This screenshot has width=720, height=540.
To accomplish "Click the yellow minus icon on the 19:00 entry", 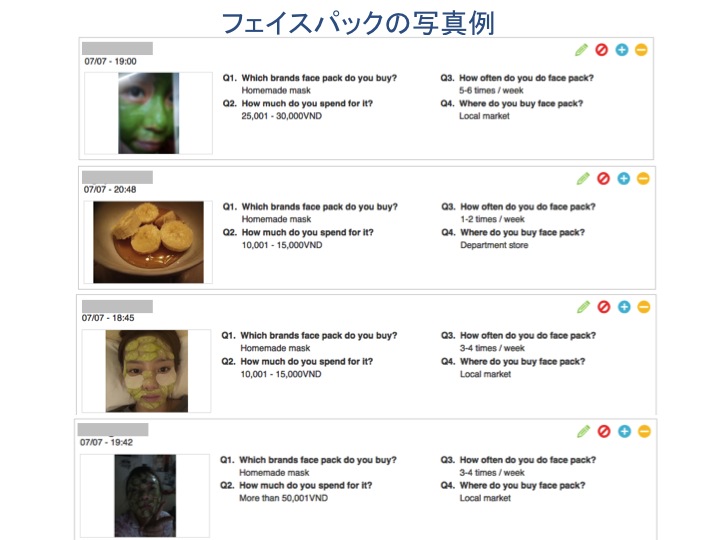I will tap(641, 50).
